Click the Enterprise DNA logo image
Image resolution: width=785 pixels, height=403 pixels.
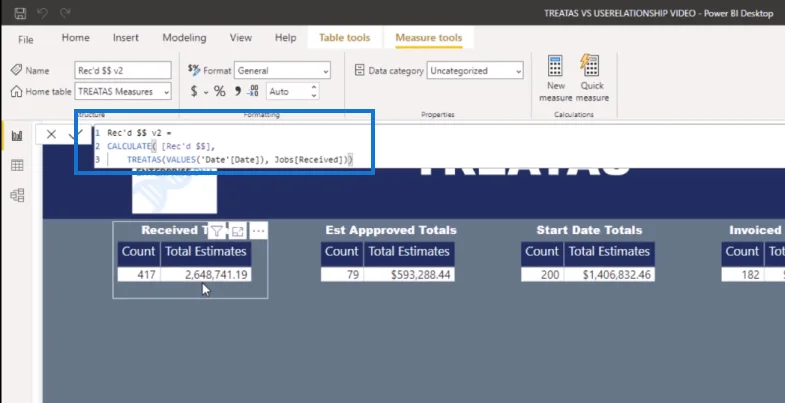(174, 193)
